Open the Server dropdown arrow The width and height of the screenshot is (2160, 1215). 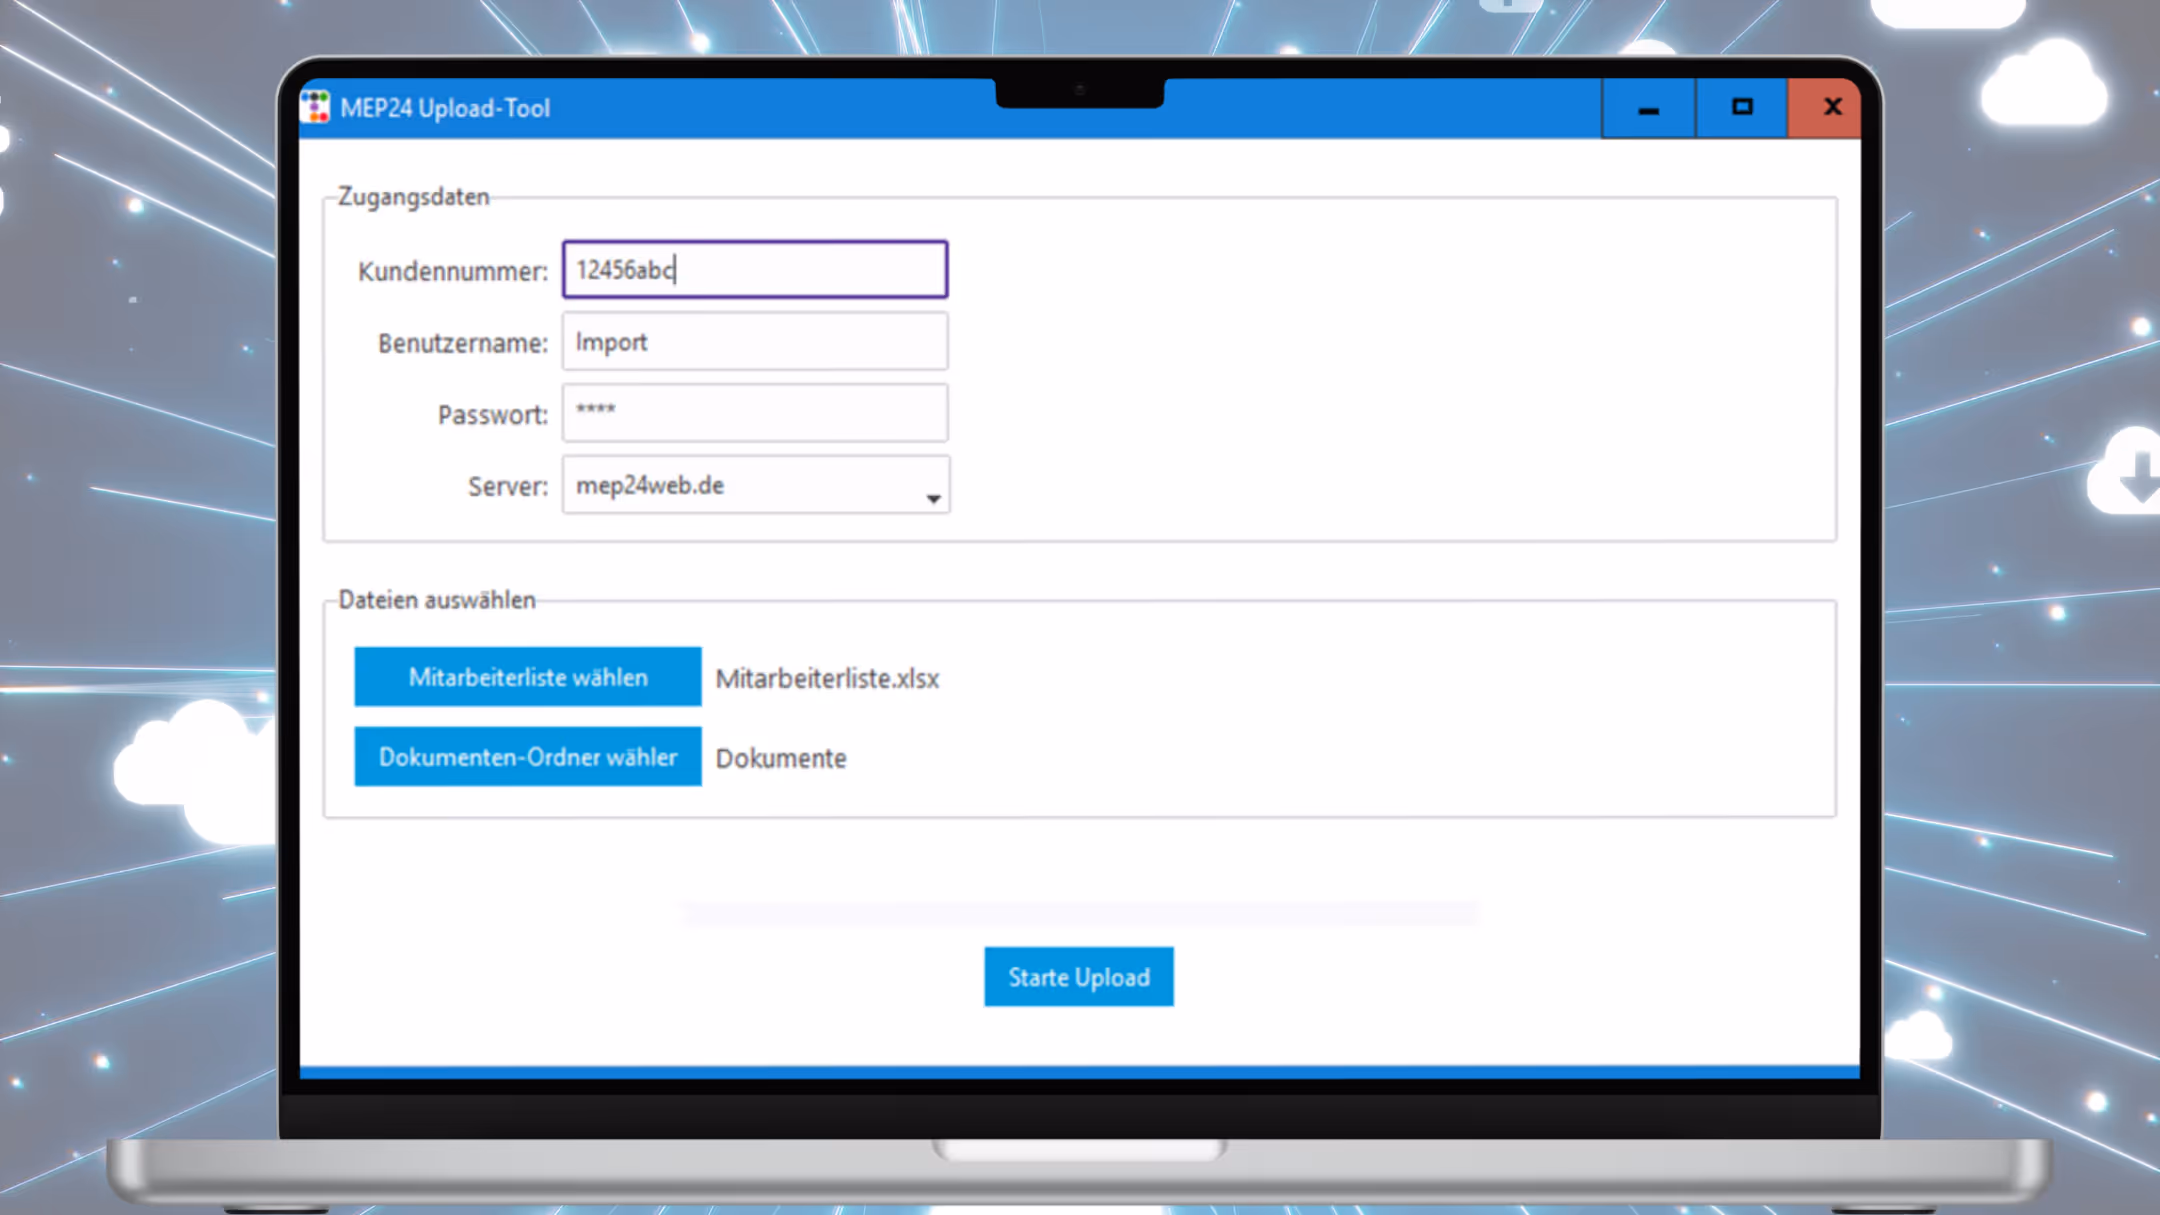pyautogui.click(x=932, y=498)
